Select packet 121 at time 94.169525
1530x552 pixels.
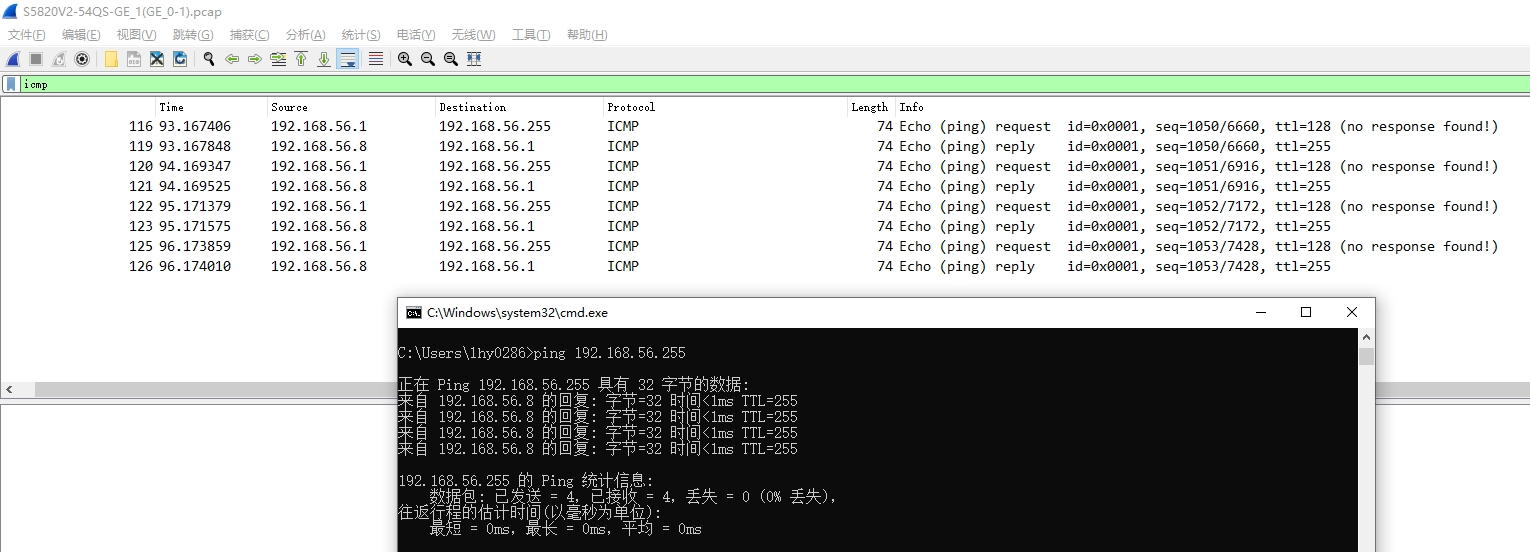click(x=765, y=187)
